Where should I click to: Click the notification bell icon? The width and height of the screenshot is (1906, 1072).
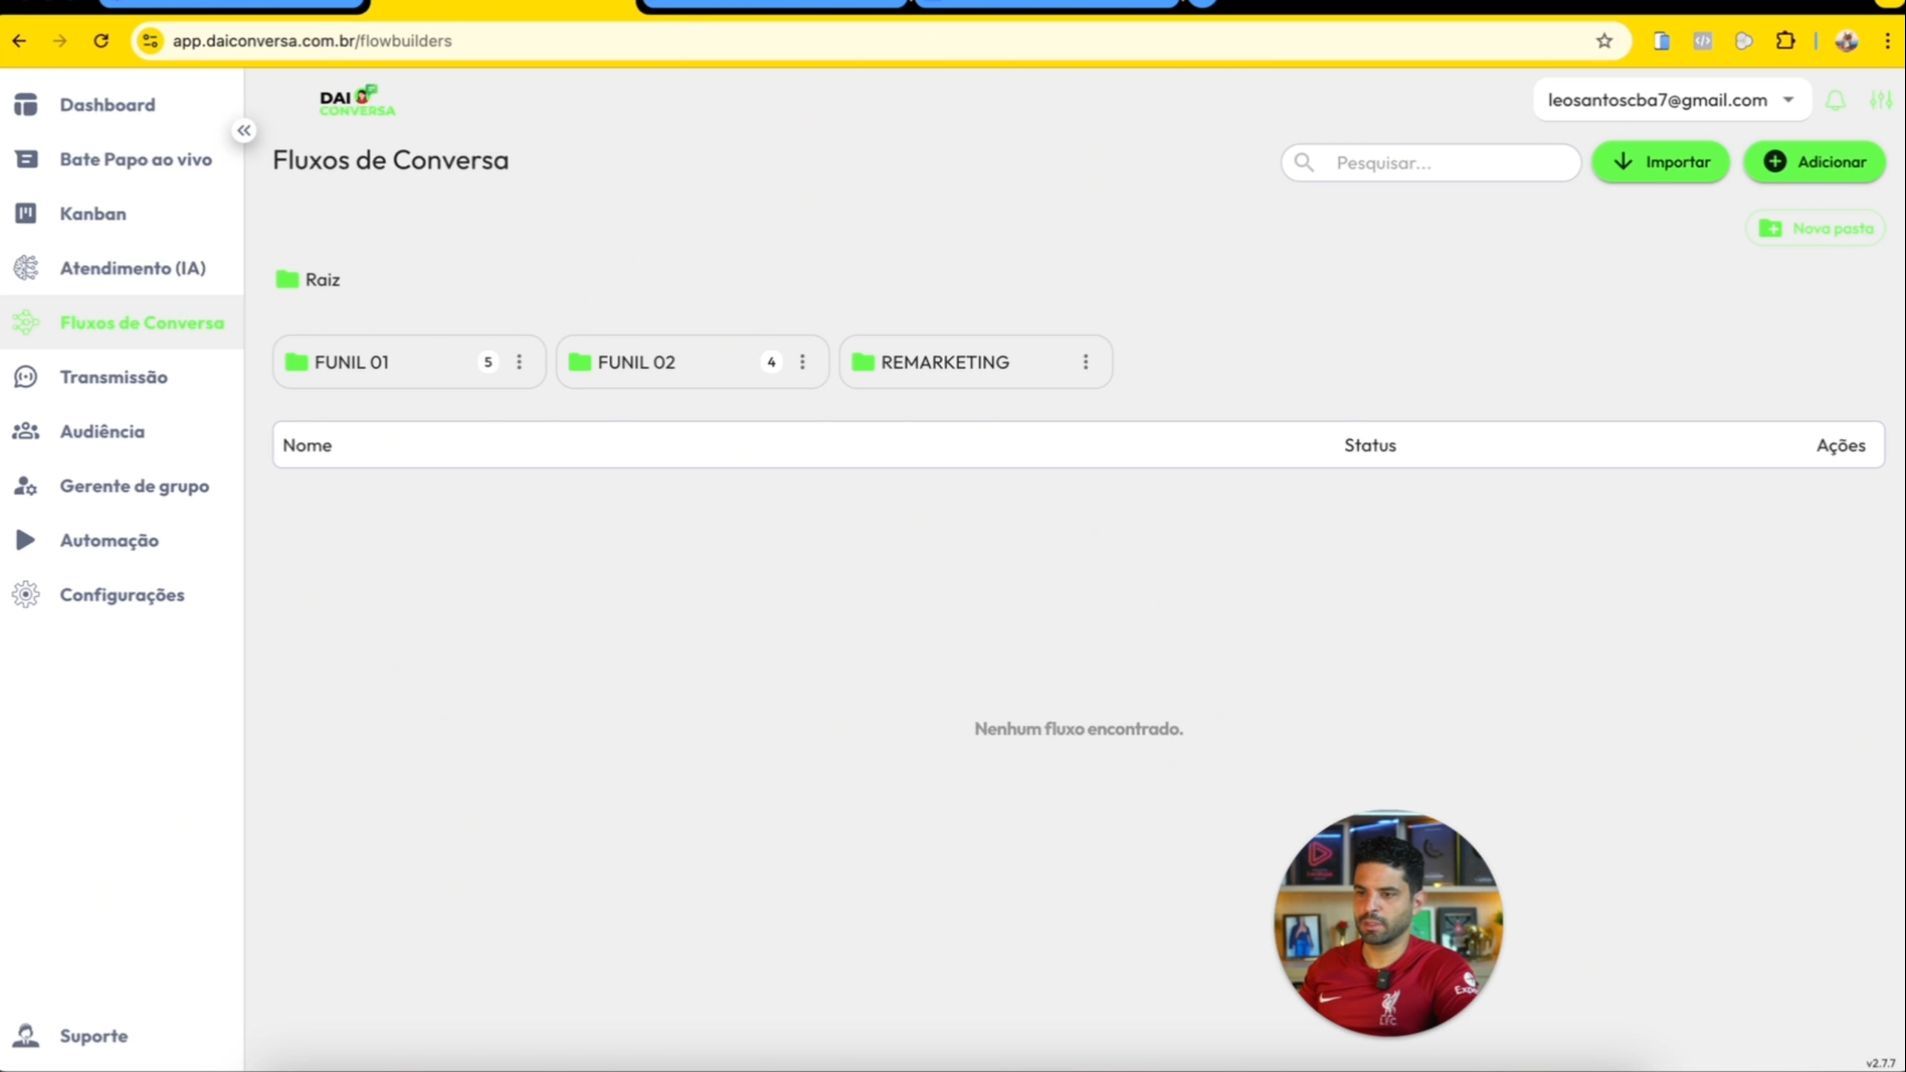tap(1835, 100)
